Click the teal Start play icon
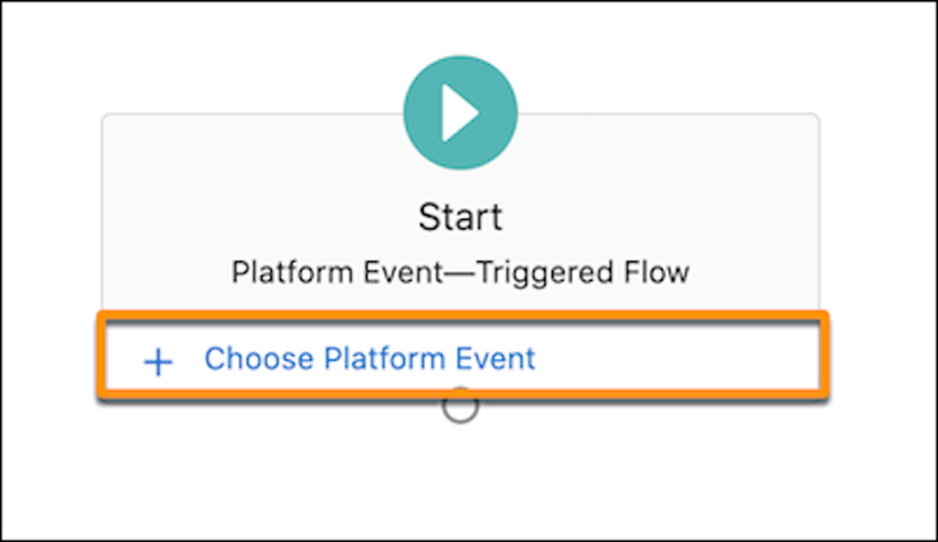This screenshot has width=938, height=542. [x=460, y=112]
